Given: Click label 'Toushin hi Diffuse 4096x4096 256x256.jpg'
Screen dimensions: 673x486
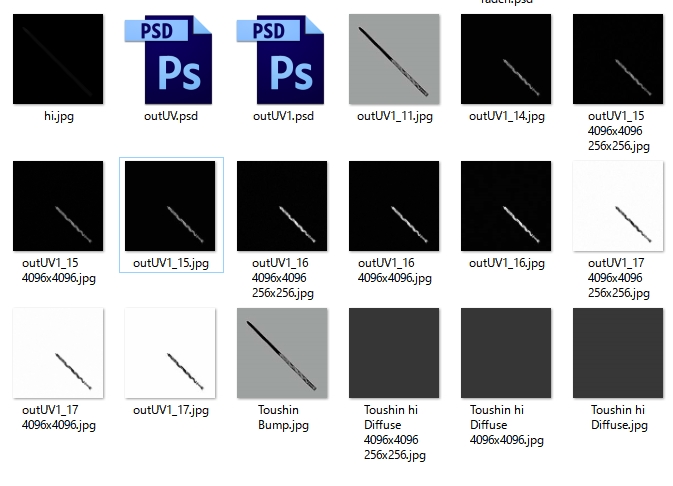Looking at the screenshot, I should (395, 433).
